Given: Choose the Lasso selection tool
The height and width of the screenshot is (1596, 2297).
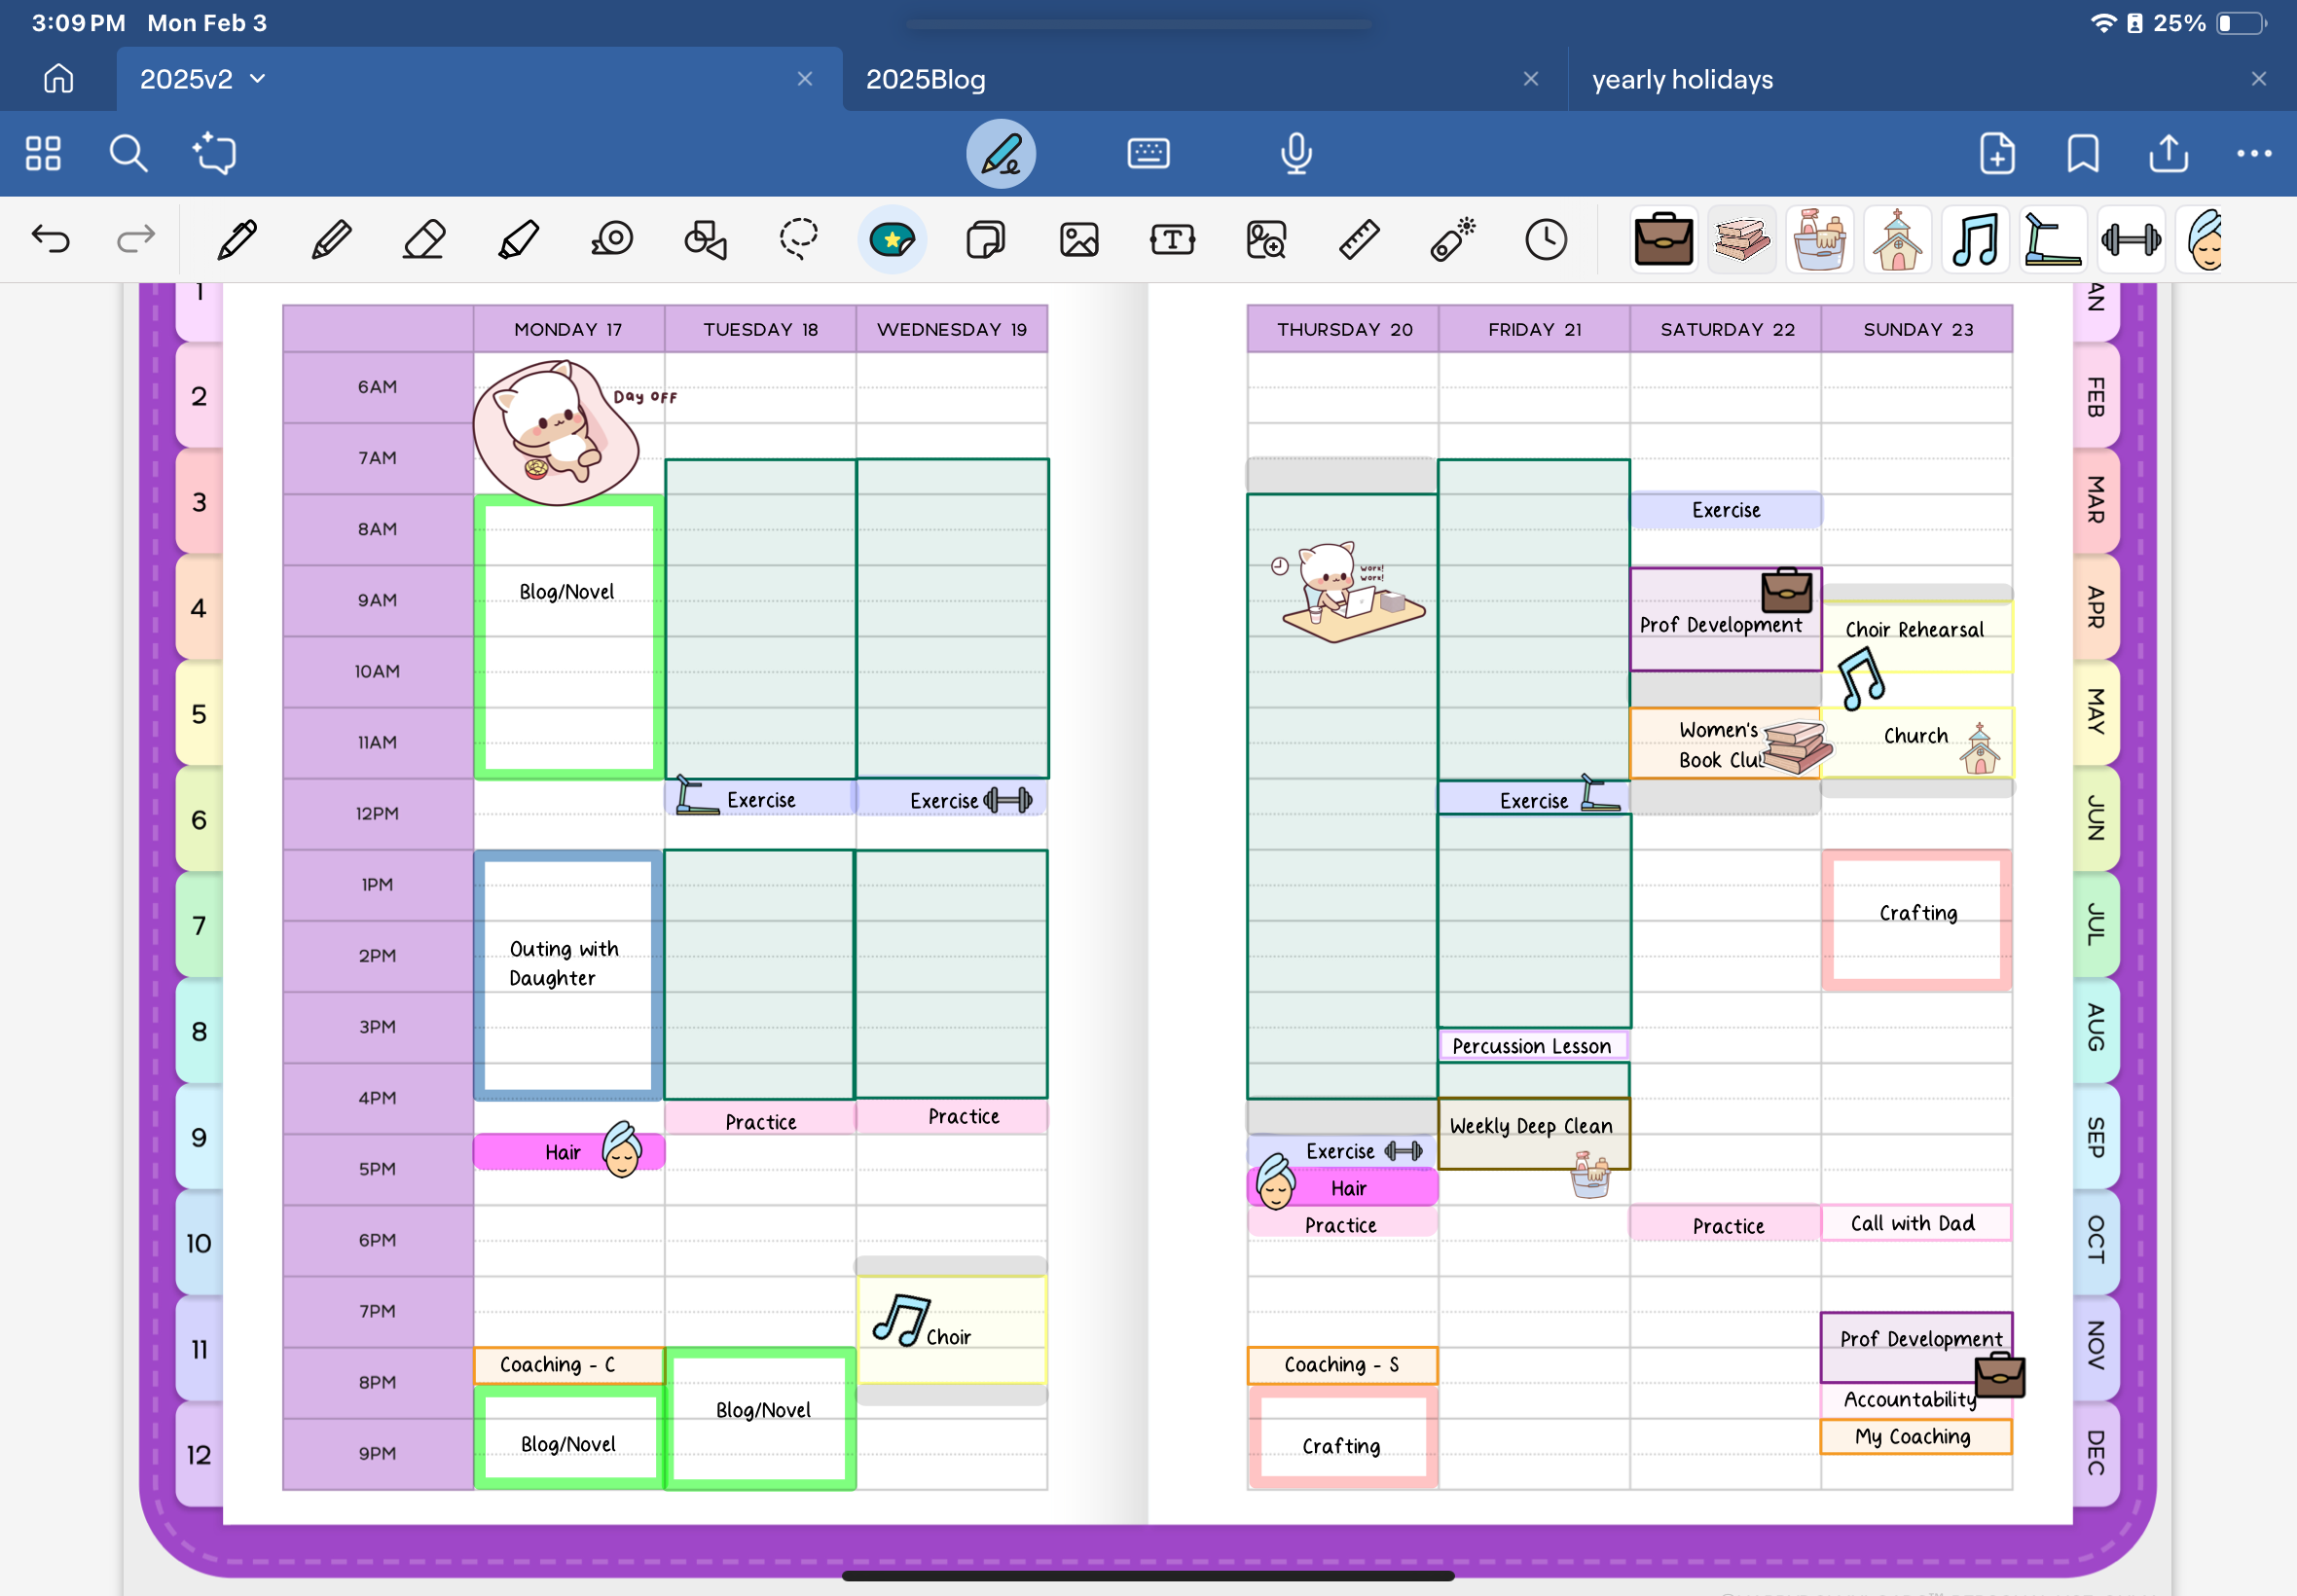Looking at the screenshot, I should pyautogui.click(x=799, y=240).
